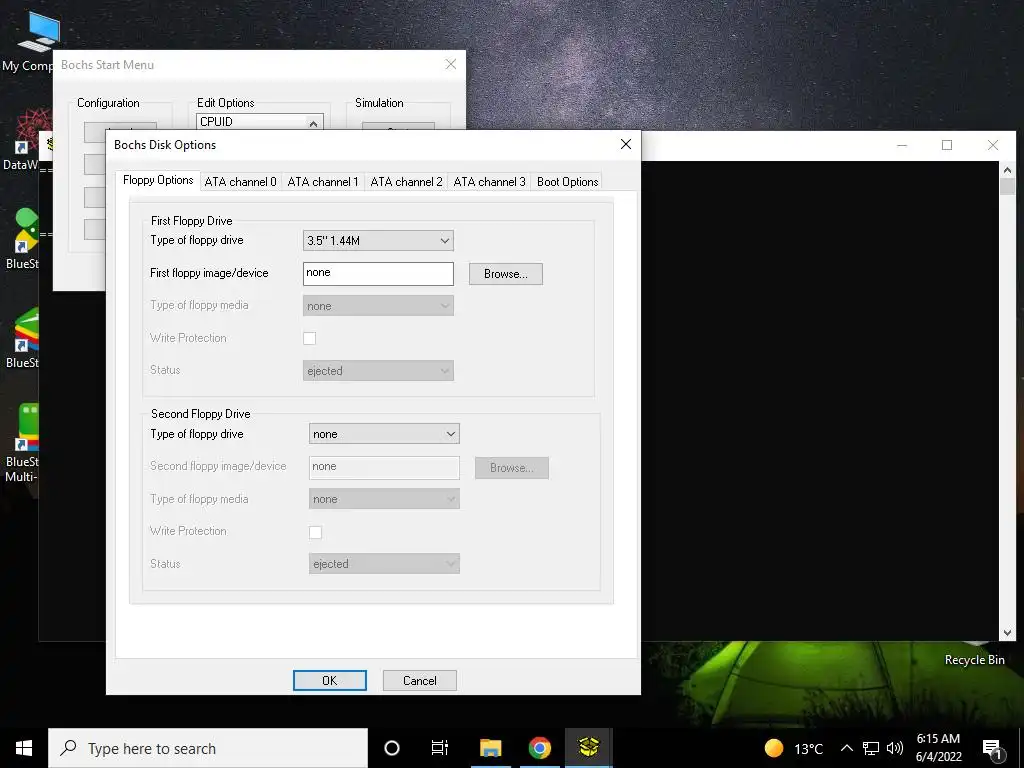
Task: Switch to the ATA channel 2 tab
Action: click(x=406, y=182)
